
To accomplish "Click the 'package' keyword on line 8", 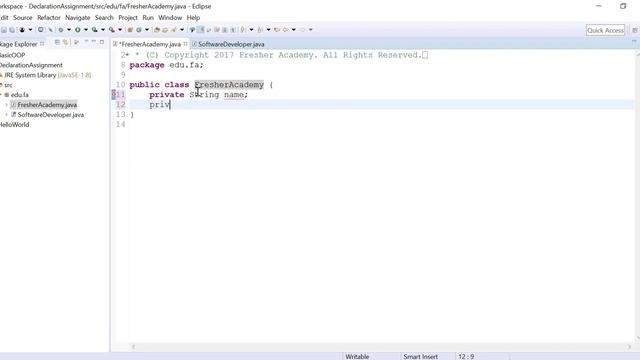I will pos(147,65).
